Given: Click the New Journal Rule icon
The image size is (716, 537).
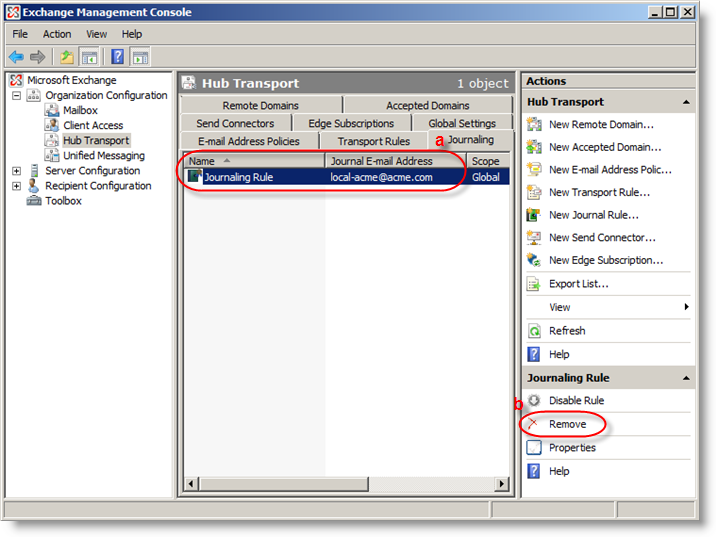Looking at the screenshot, I should (534, 215).
